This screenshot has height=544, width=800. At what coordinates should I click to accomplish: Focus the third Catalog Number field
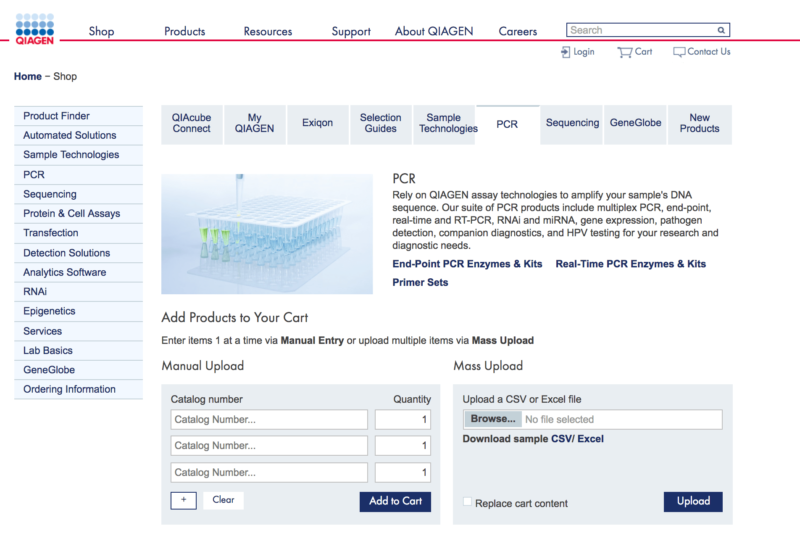(x=269, y=473)
